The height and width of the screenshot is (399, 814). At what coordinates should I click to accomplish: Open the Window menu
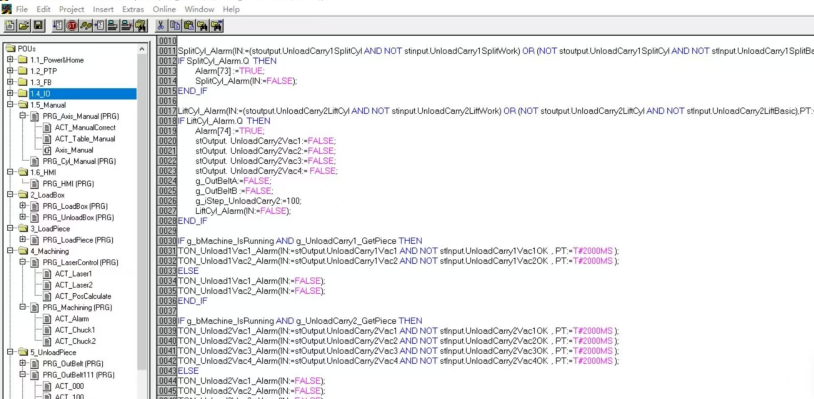pyautogui.click(x=199, y=9)
